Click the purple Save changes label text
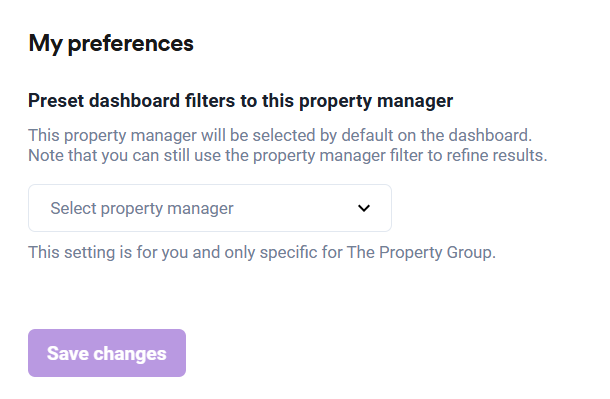 107,354
